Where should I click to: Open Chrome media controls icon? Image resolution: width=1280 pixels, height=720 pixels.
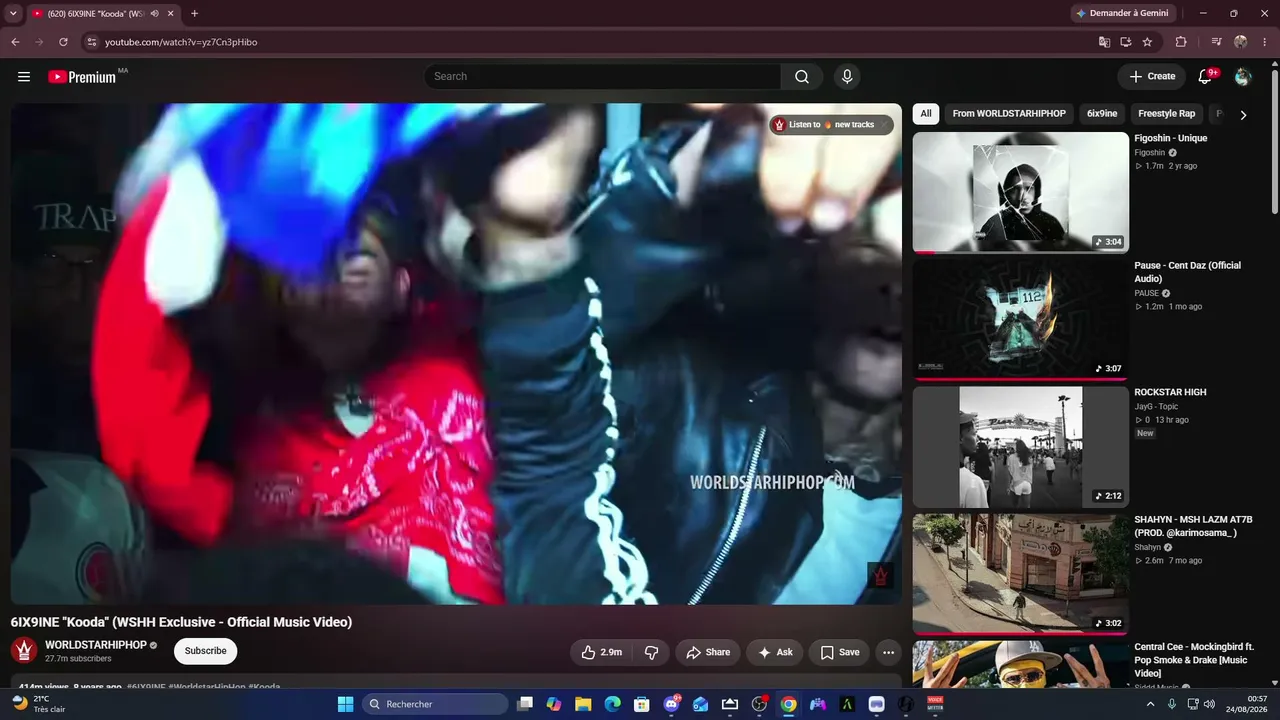(x=1216, y=42)
